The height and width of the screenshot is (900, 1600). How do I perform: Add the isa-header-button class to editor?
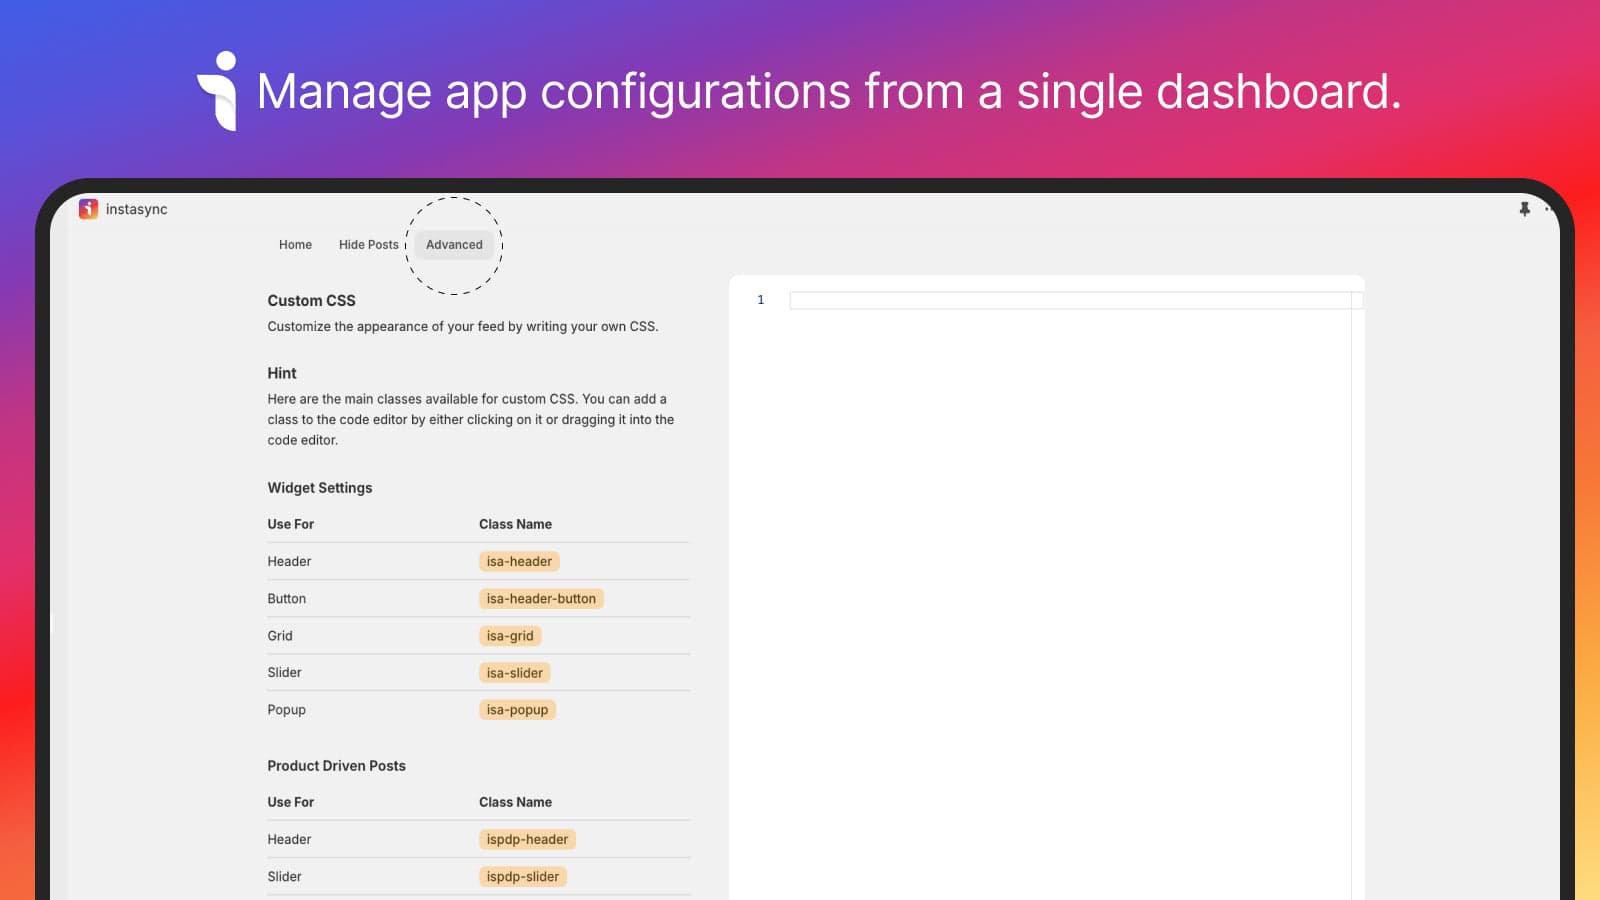coord(541,599)
